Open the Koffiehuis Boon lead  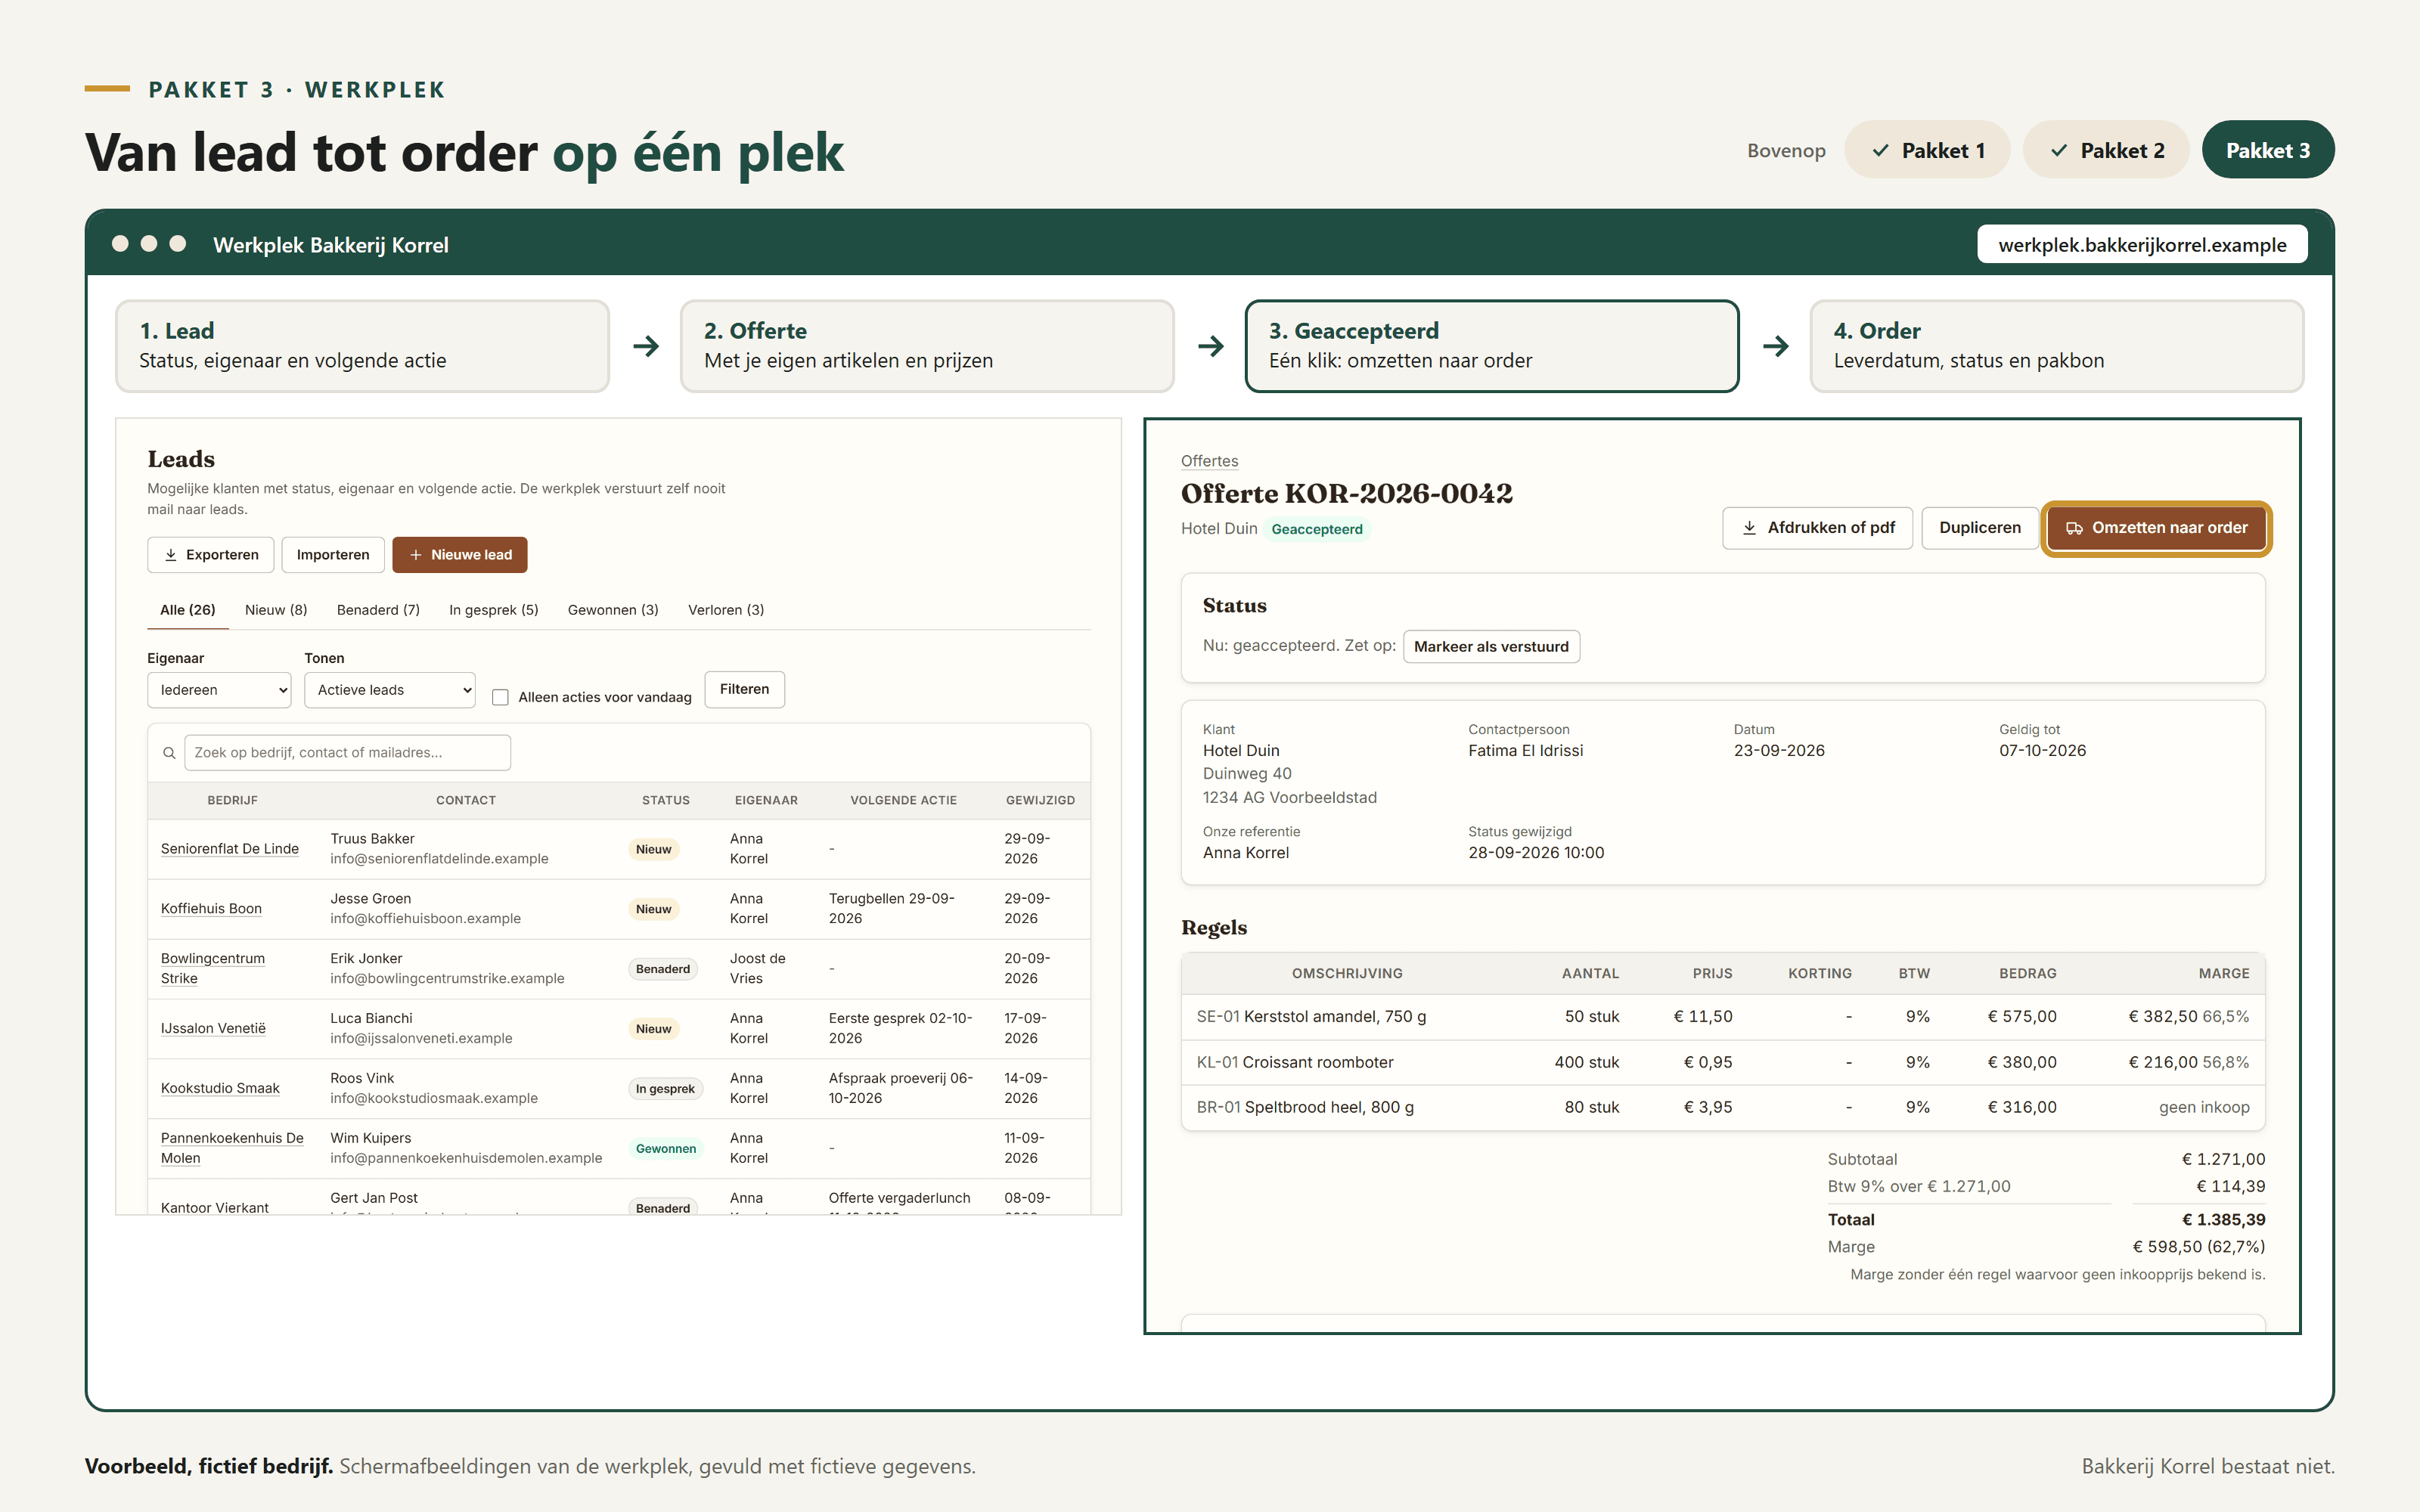pyautogui.click(x=211, y=909)
